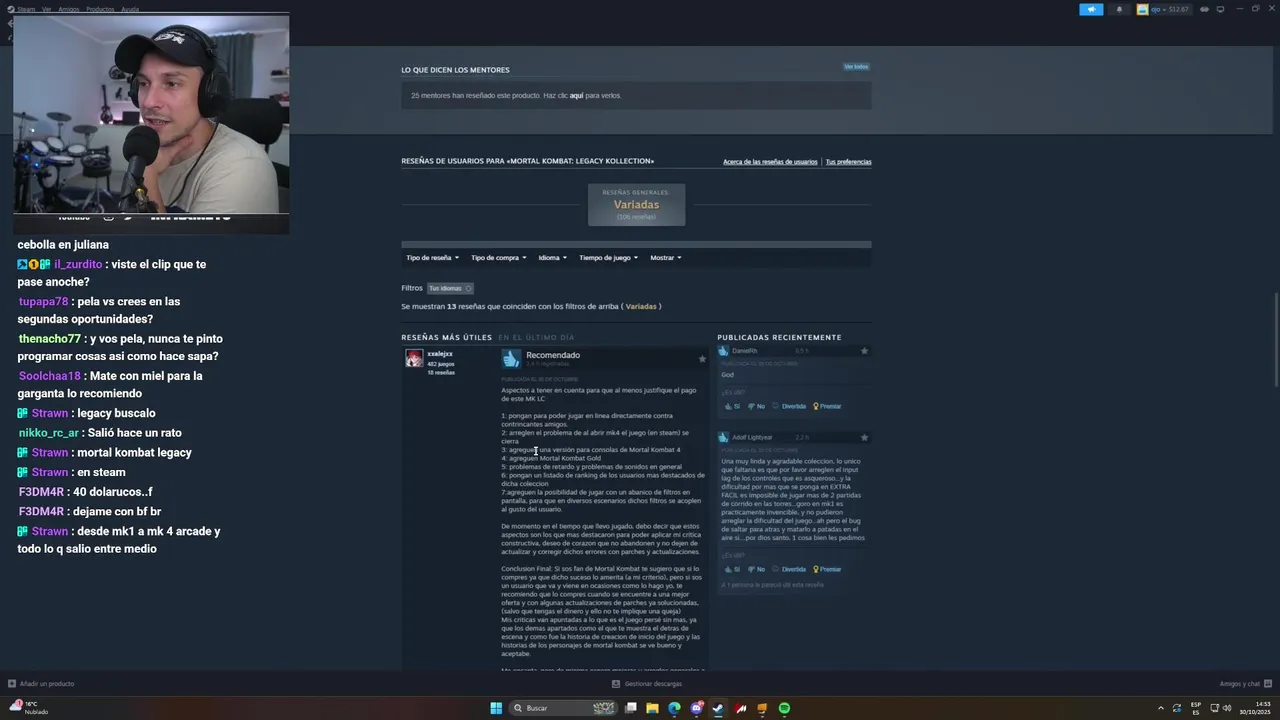This screenshot has height=720, width=1280.
Task: Click the 'aquí' link to view mentors
Action: (576, 96)
